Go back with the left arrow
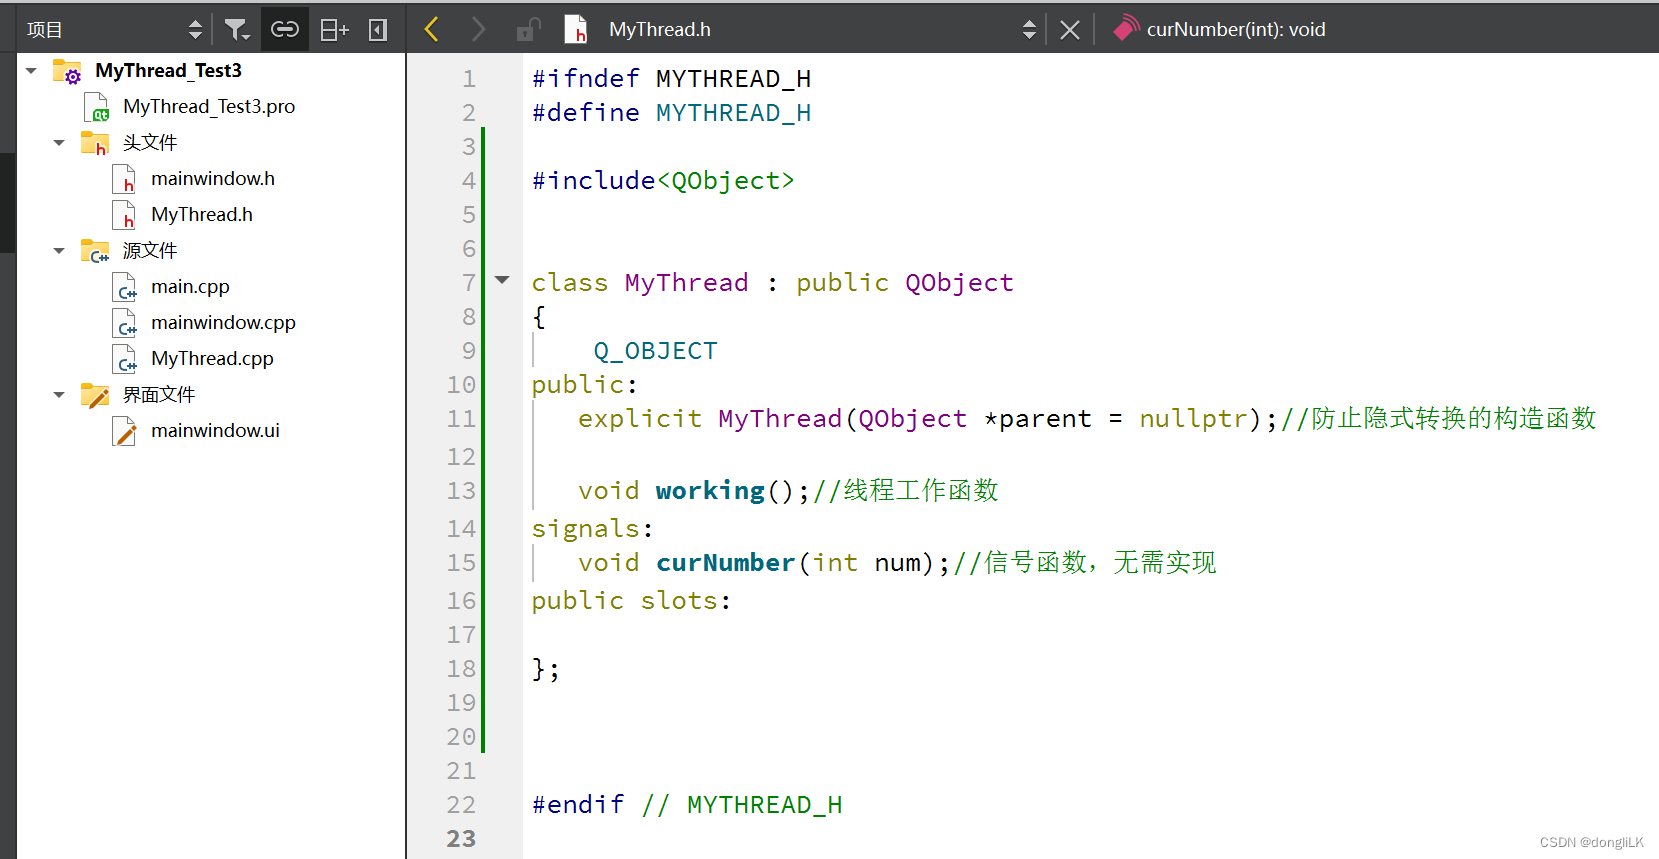Screen dimensions: 1659x859 coord(432,30)
